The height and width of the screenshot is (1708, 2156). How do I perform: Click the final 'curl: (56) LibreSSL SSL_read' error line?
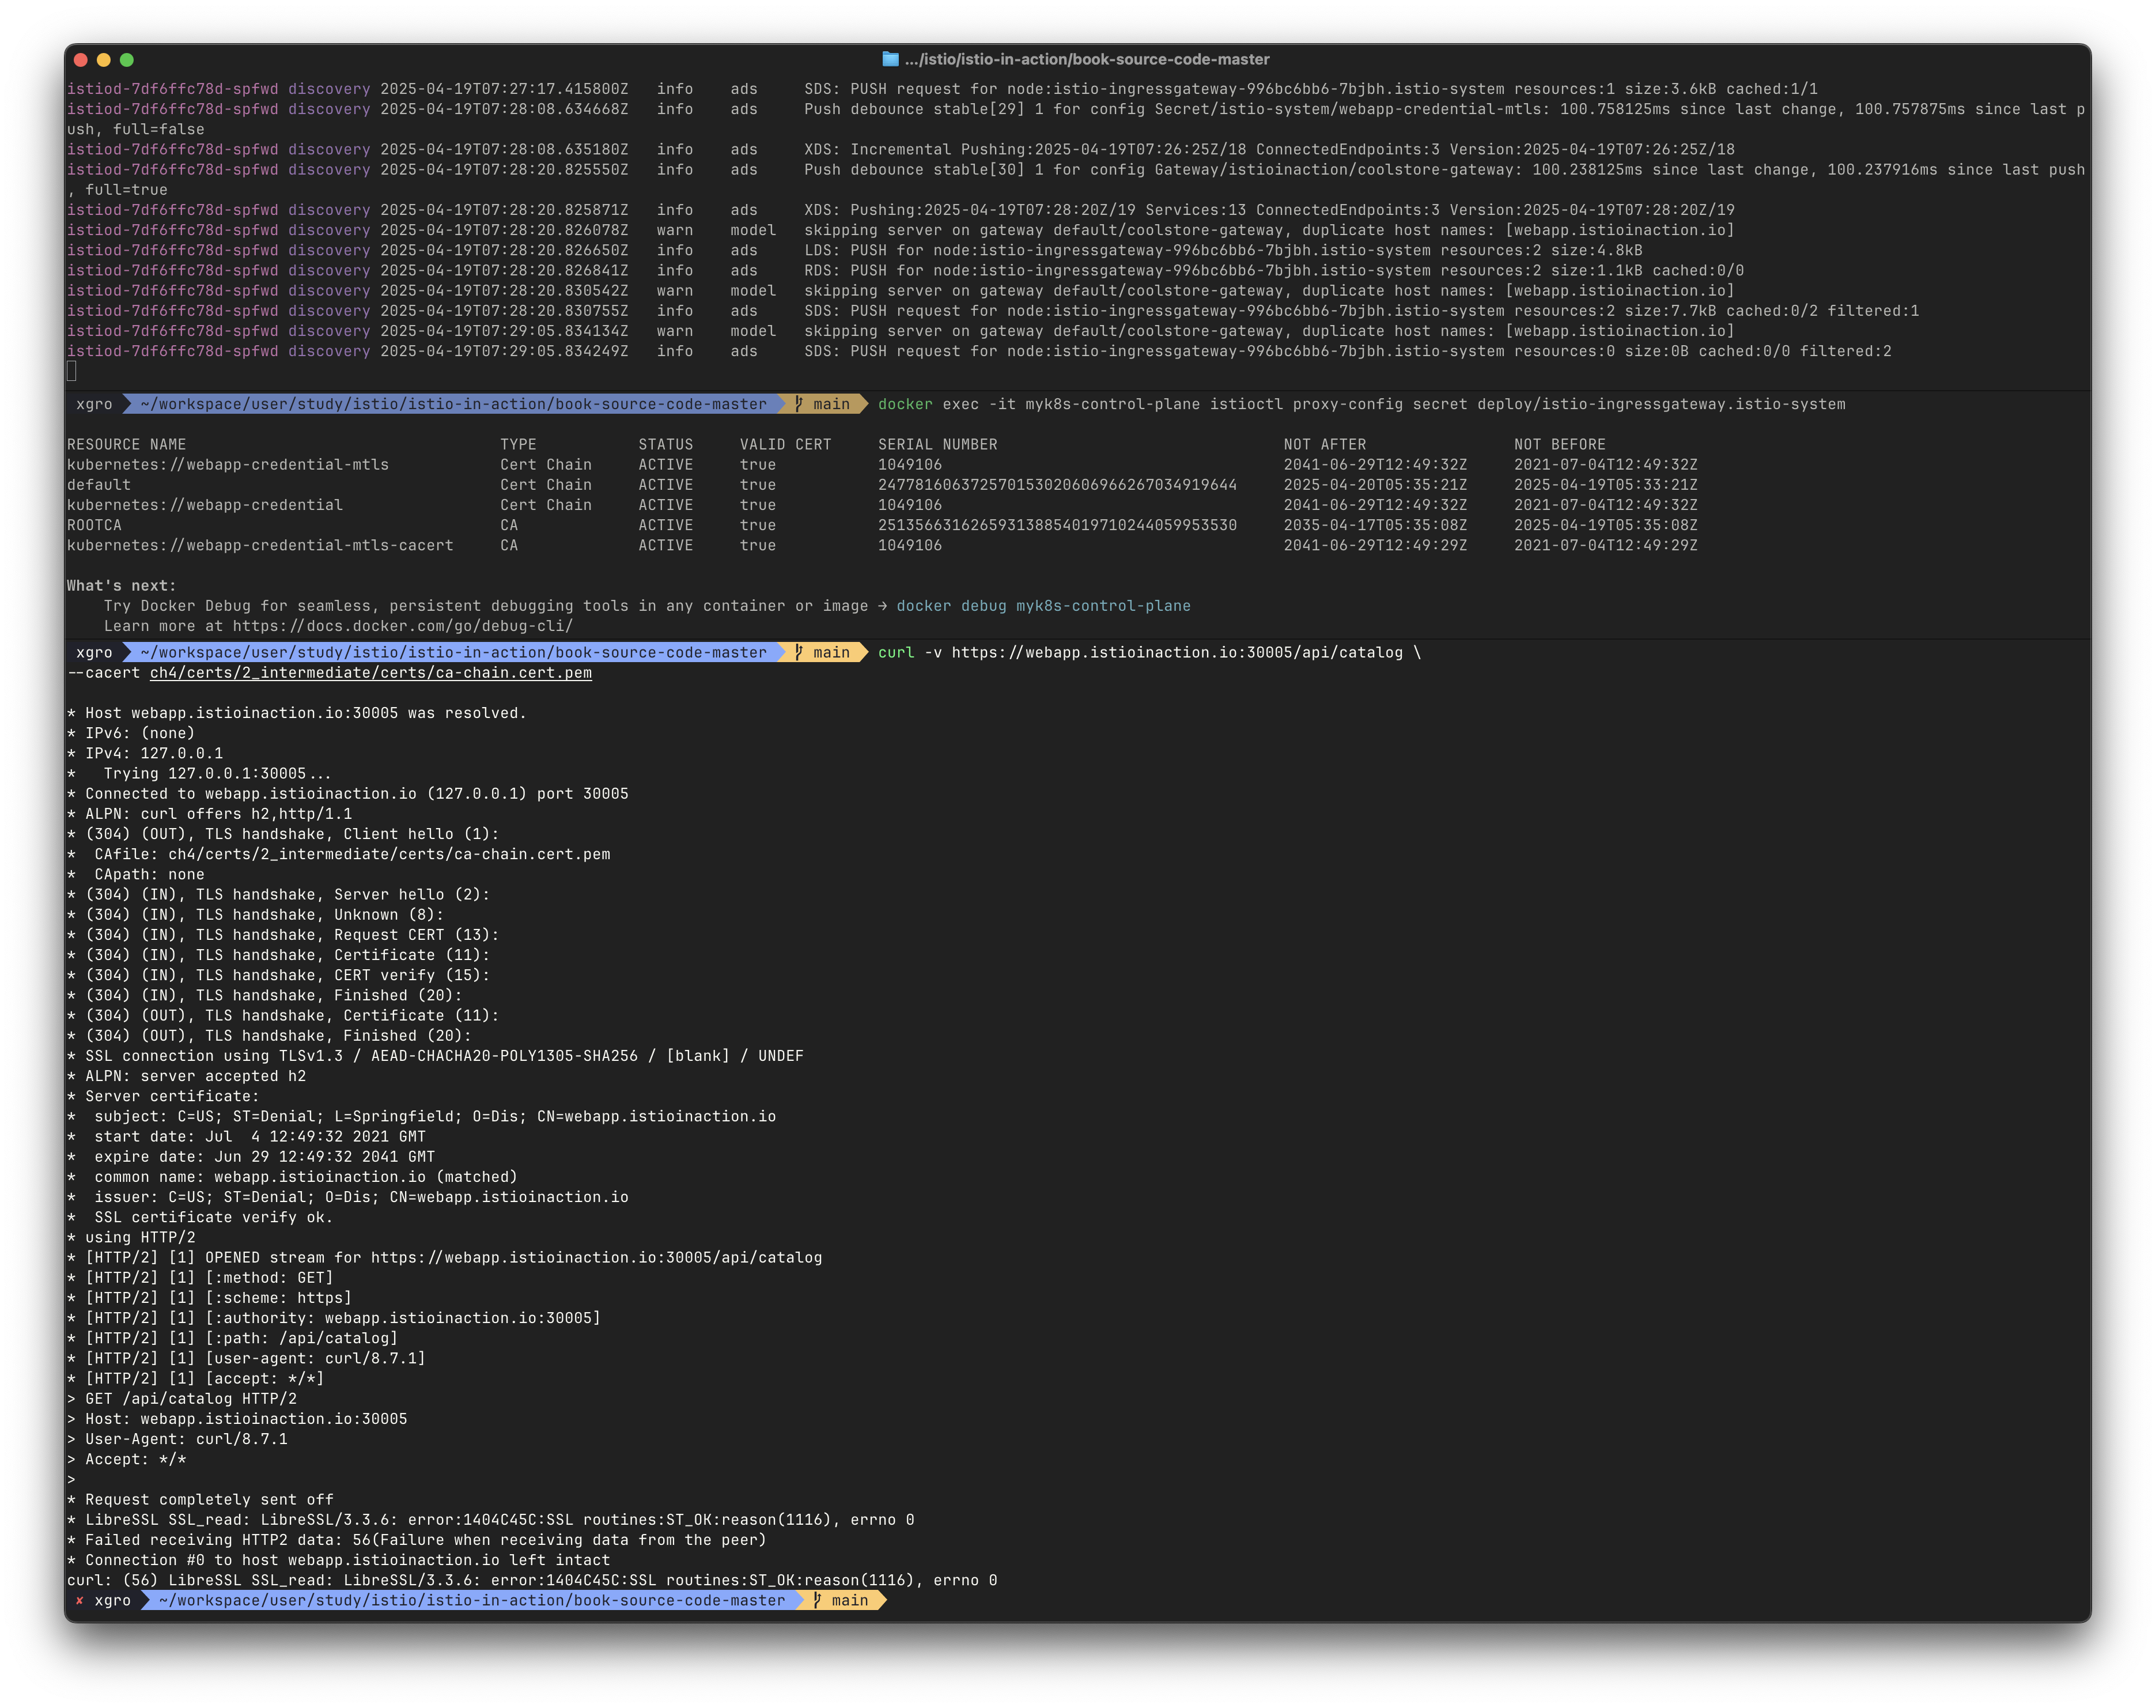click(532, 1580)
